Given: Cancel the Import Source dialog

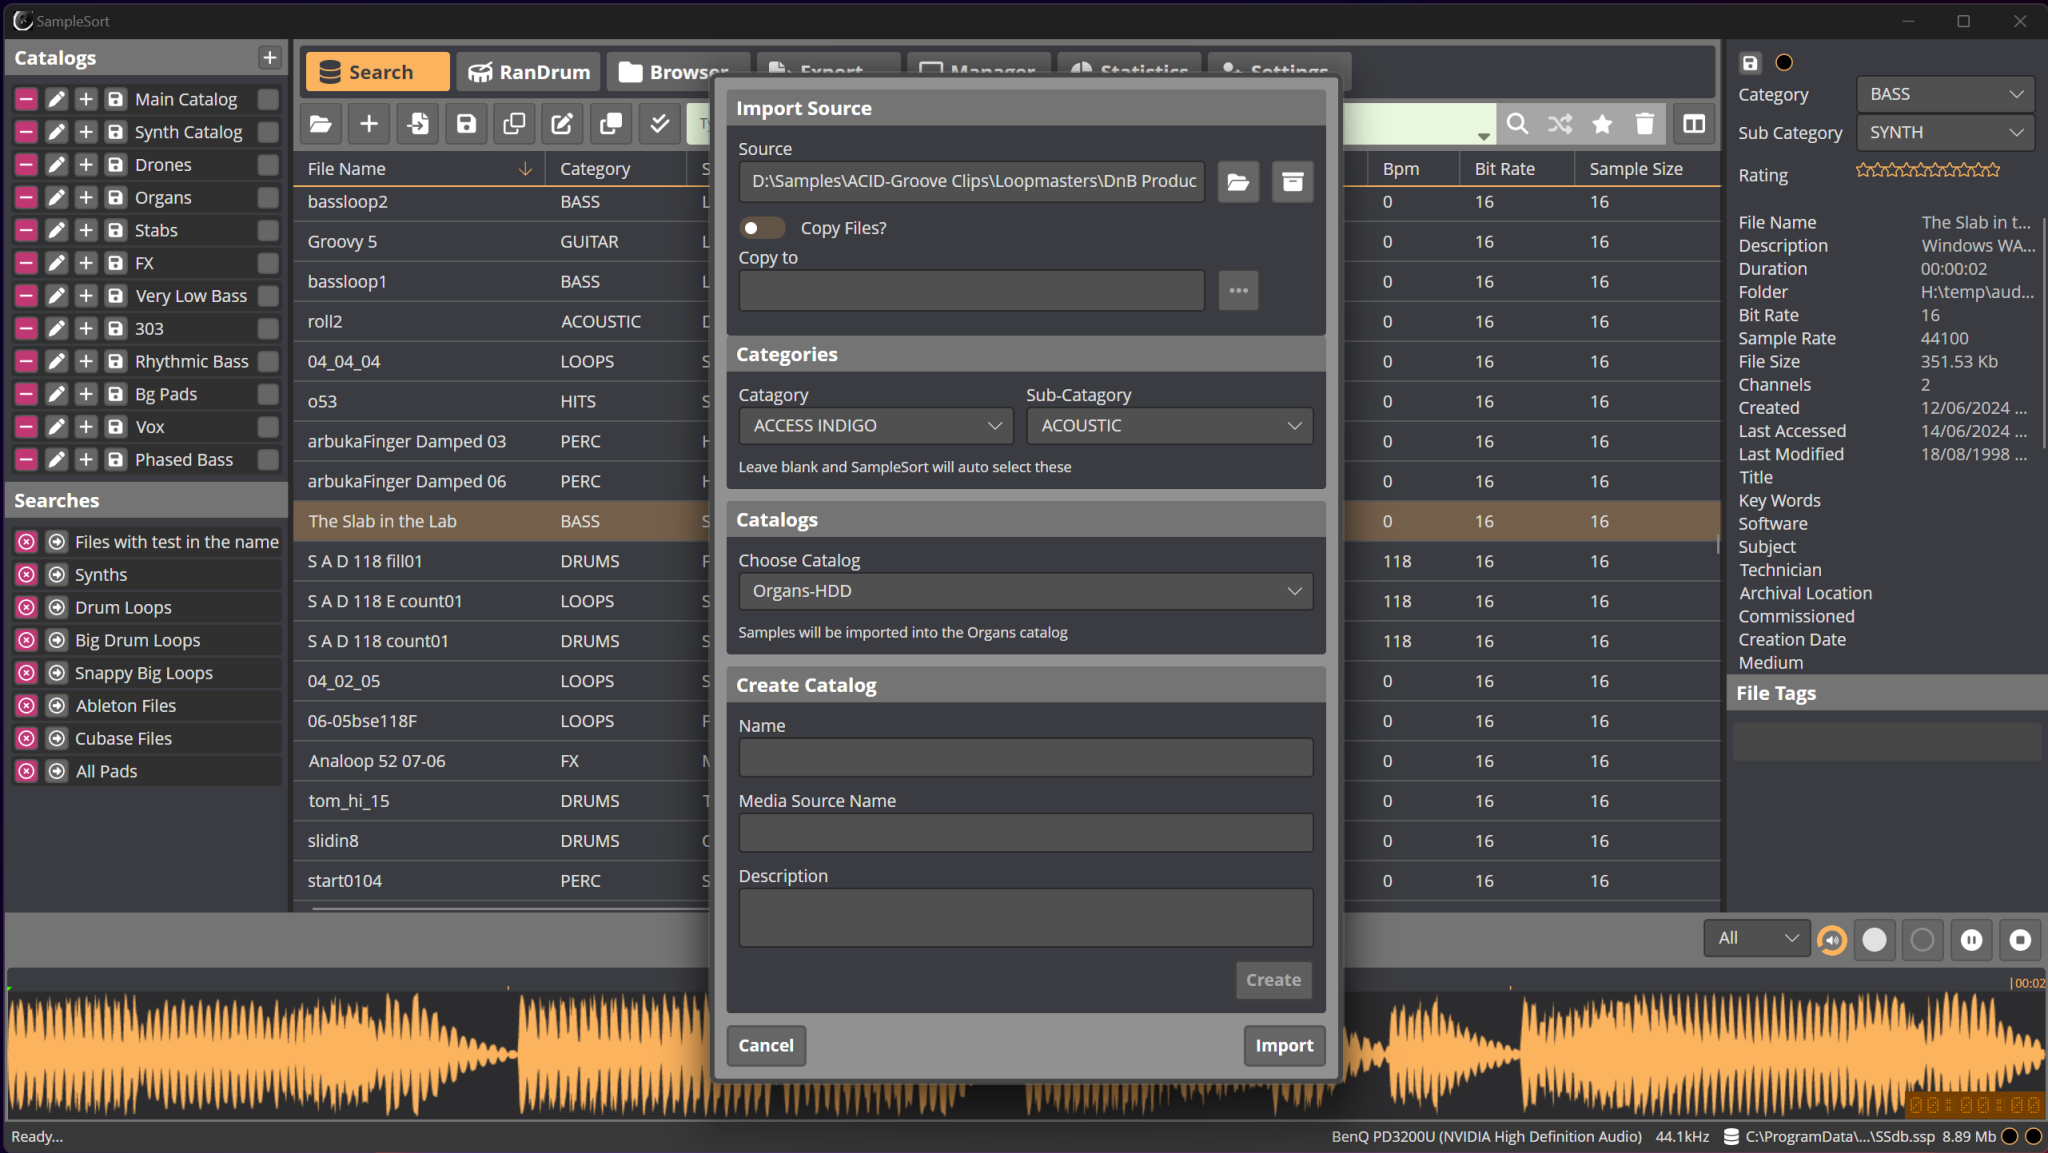Looking at the screenshot, I should click(765, 1045).
